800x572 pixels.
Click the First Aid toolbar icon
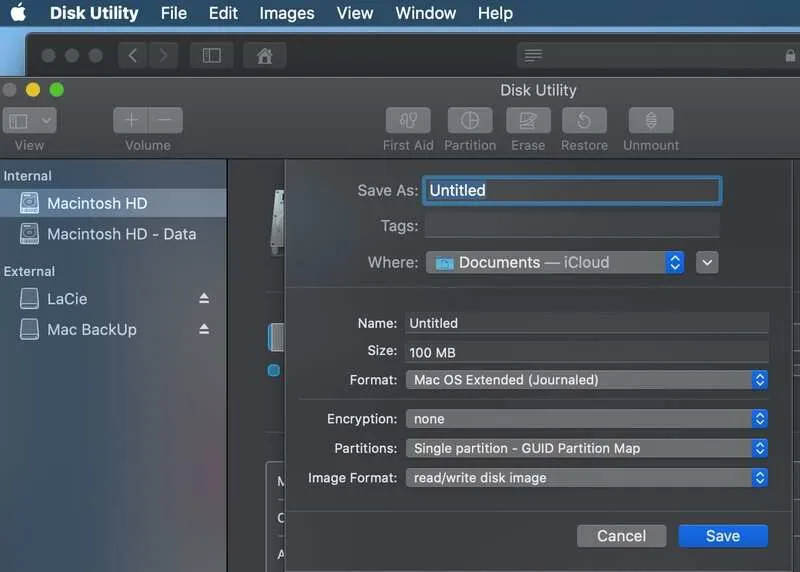coord(408,120)
